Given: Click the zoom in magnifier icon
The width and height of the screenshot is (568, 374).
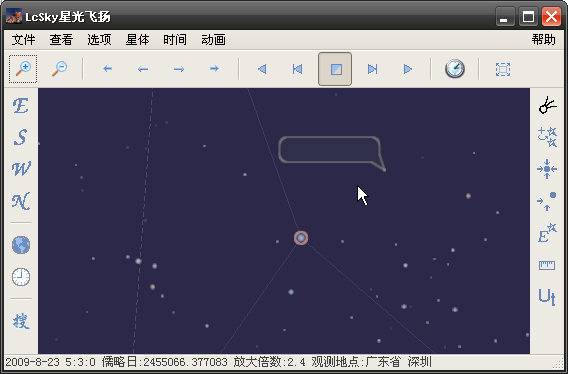Looking at the screenshot, I should pos(23,69).
